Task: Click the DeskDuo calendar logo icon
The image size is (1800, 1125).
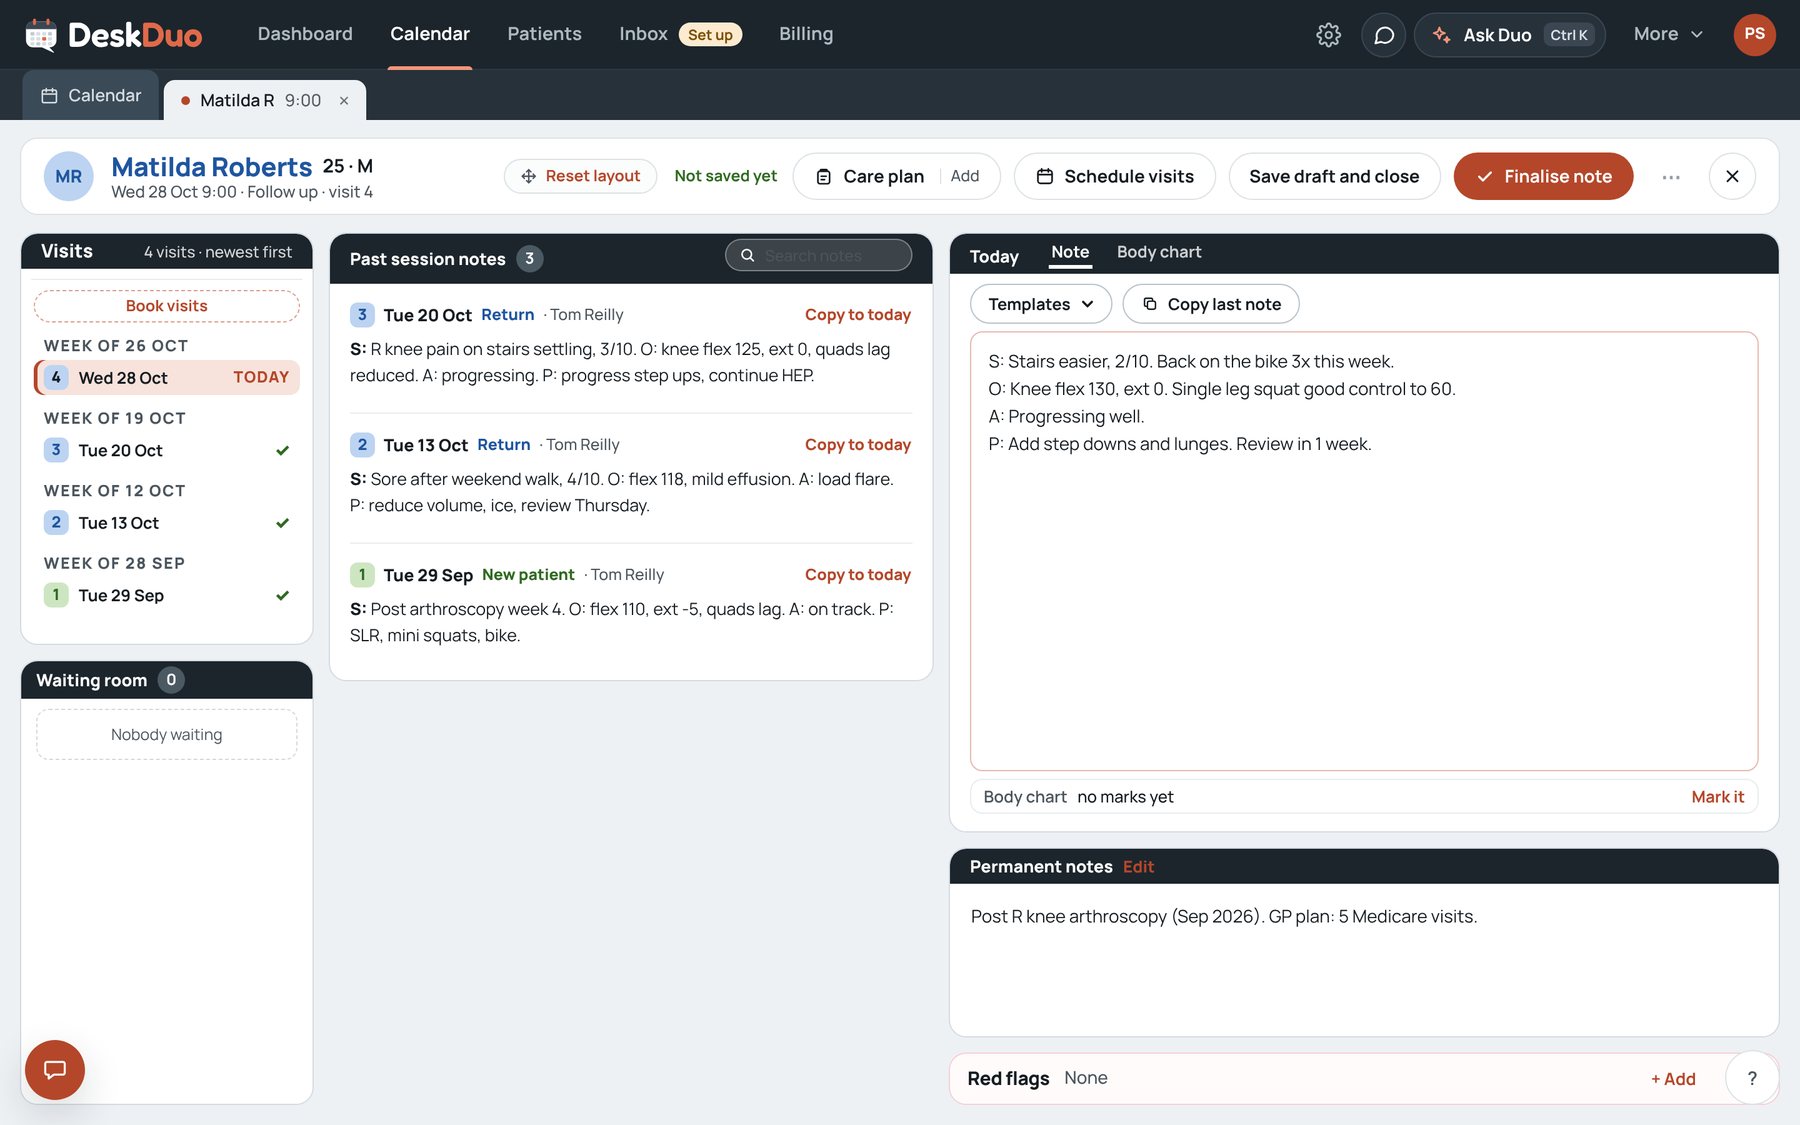Action: tap(41, 35)
